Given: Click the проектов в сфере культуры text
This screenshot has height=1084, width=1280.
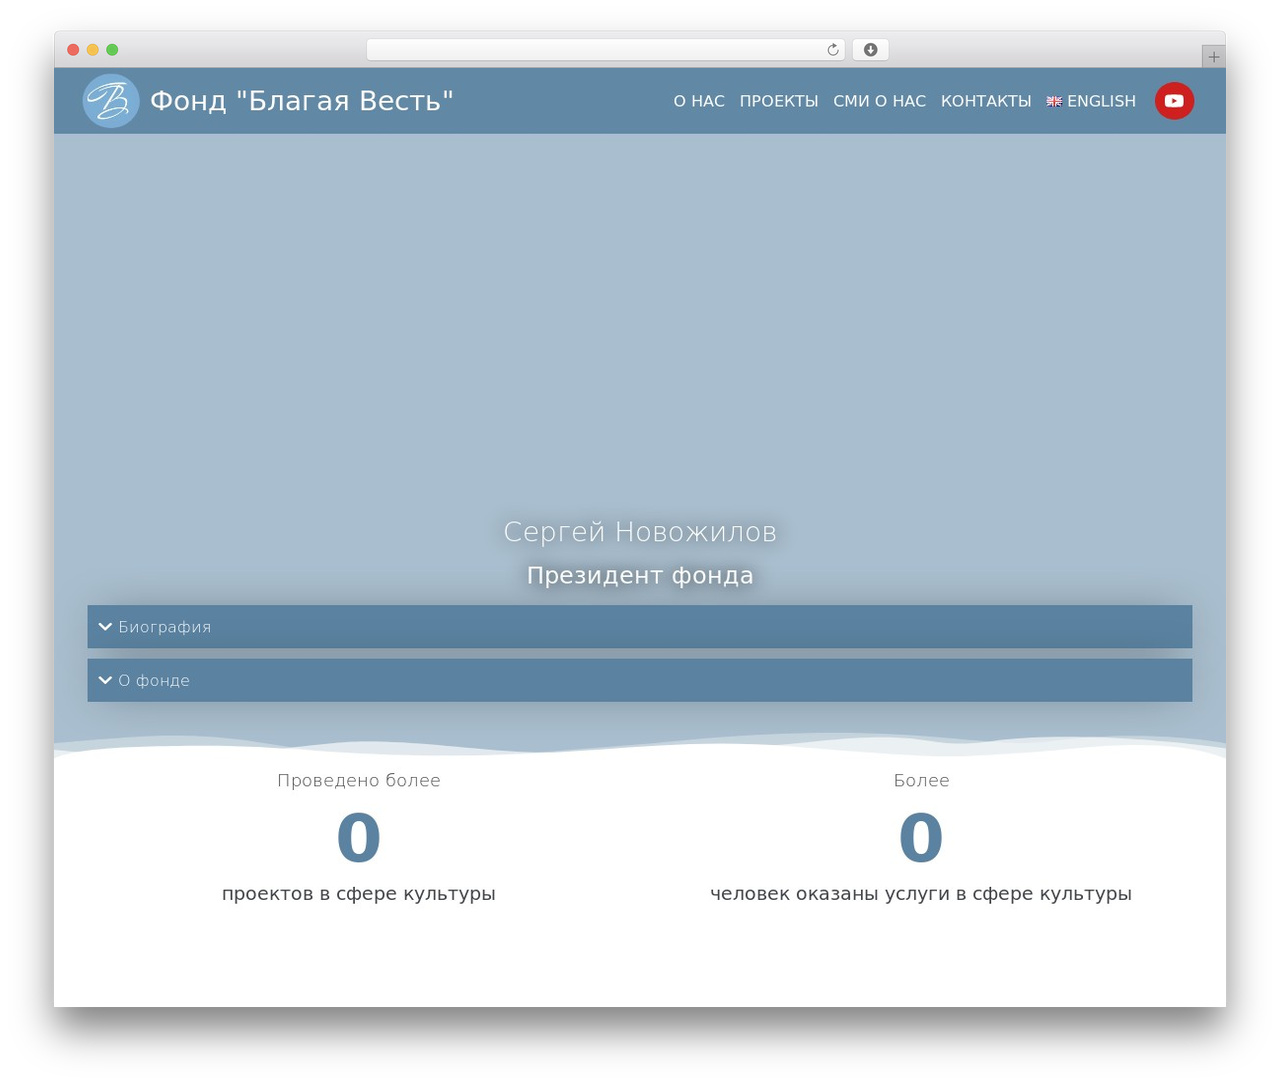Looking at the screenshot, I should [x=359, y=893].
